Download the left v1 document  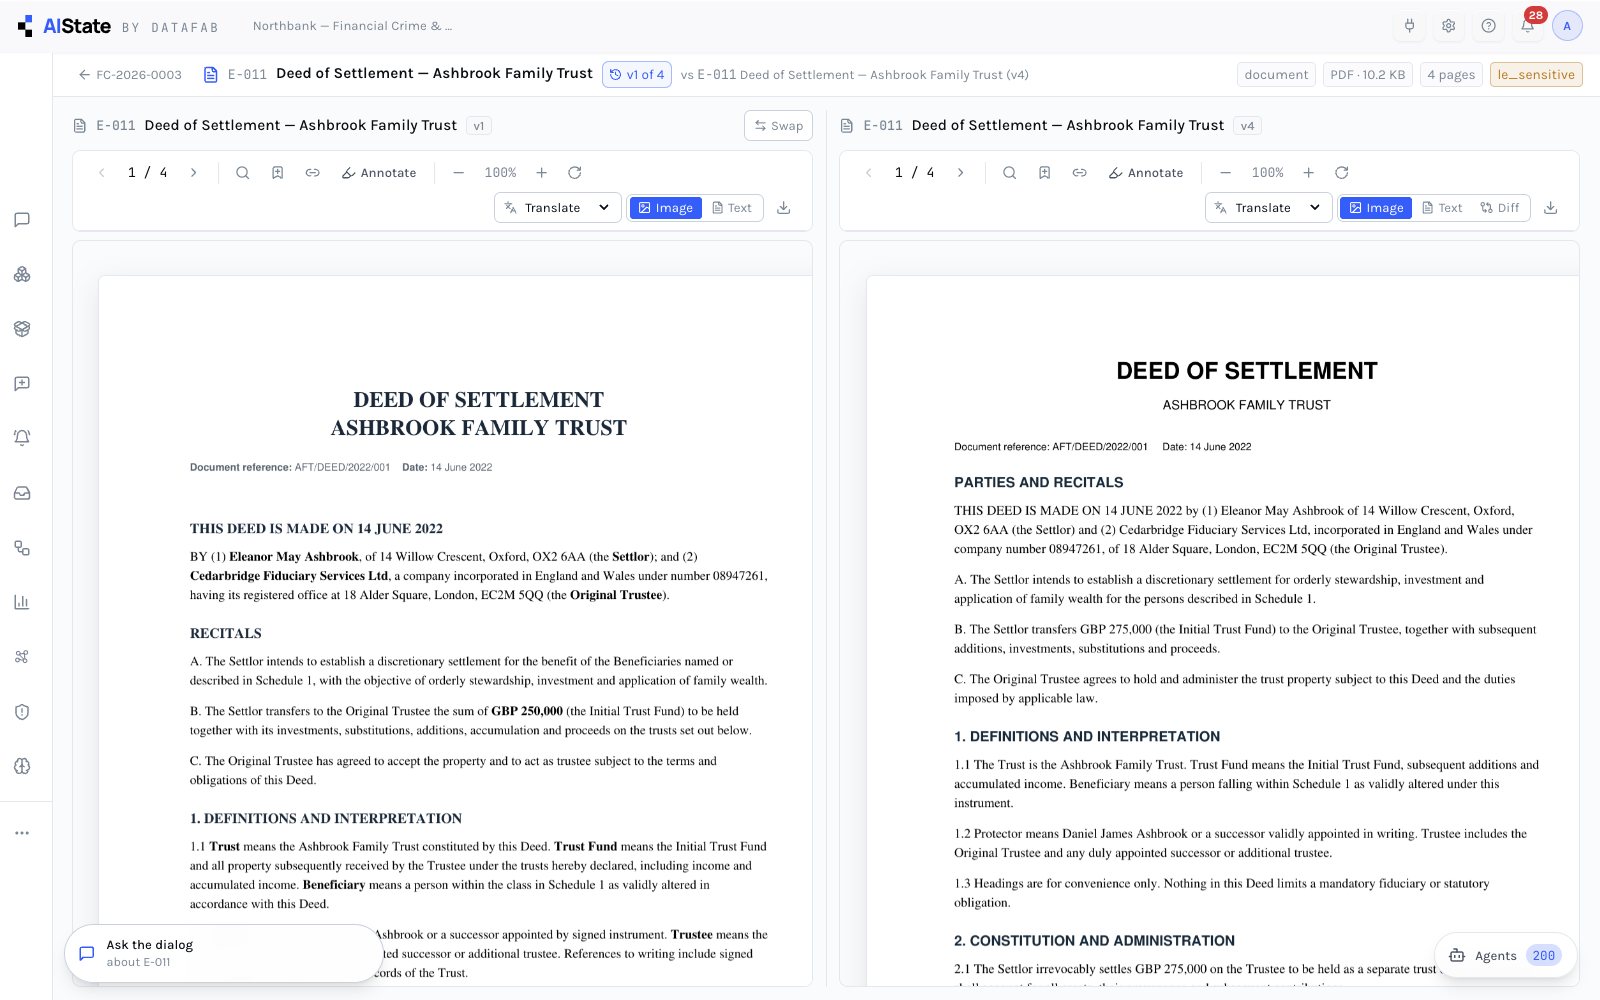point(784,208)
